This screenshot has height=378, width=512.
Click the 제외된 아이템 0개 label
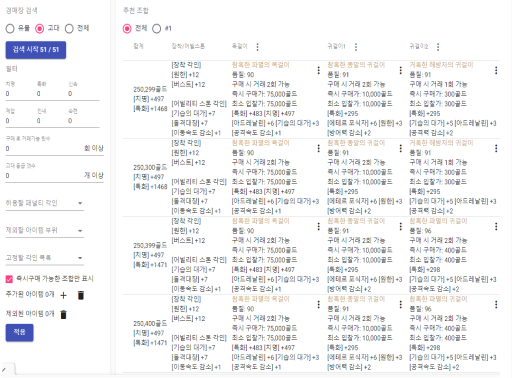coord(30,314)
